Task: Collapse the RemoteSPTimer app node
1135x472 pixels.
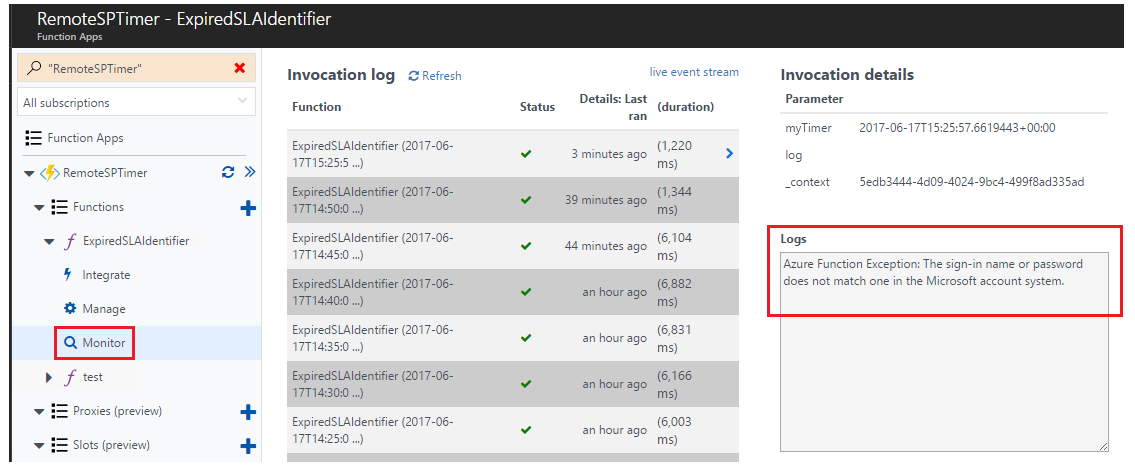Action: [29, 174]
